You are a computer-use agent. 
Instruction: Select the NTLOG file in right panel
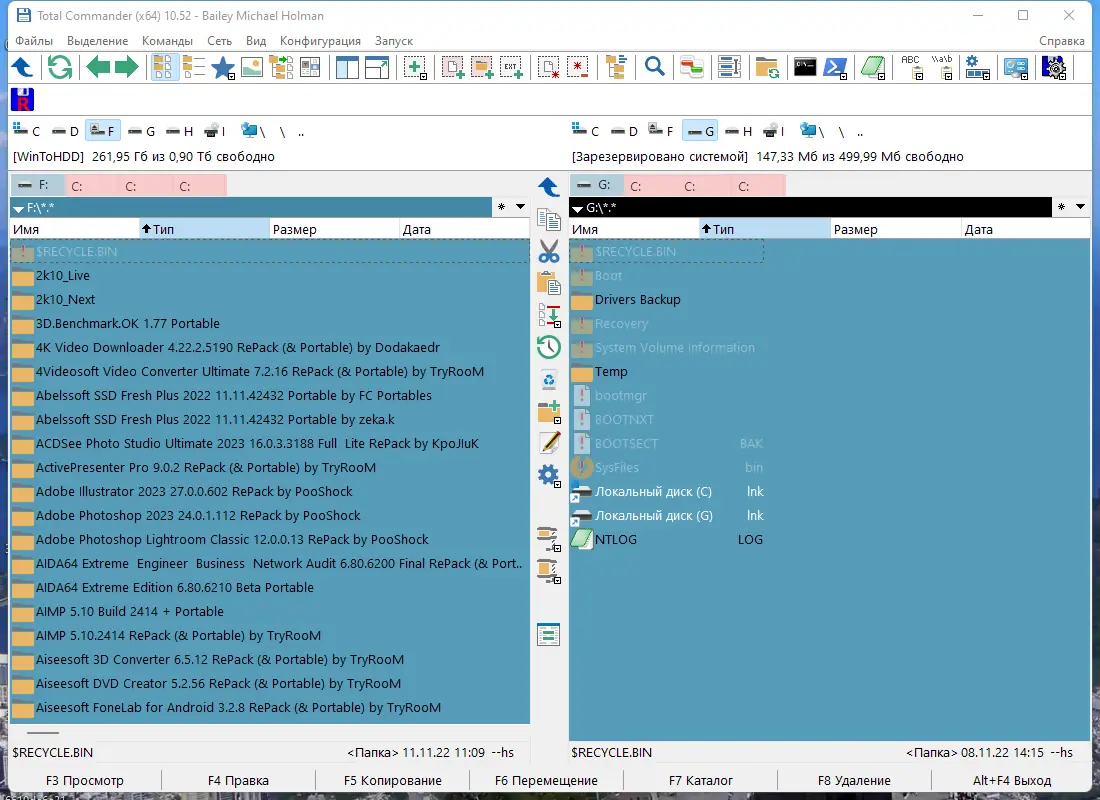click(x=666, y=540)
